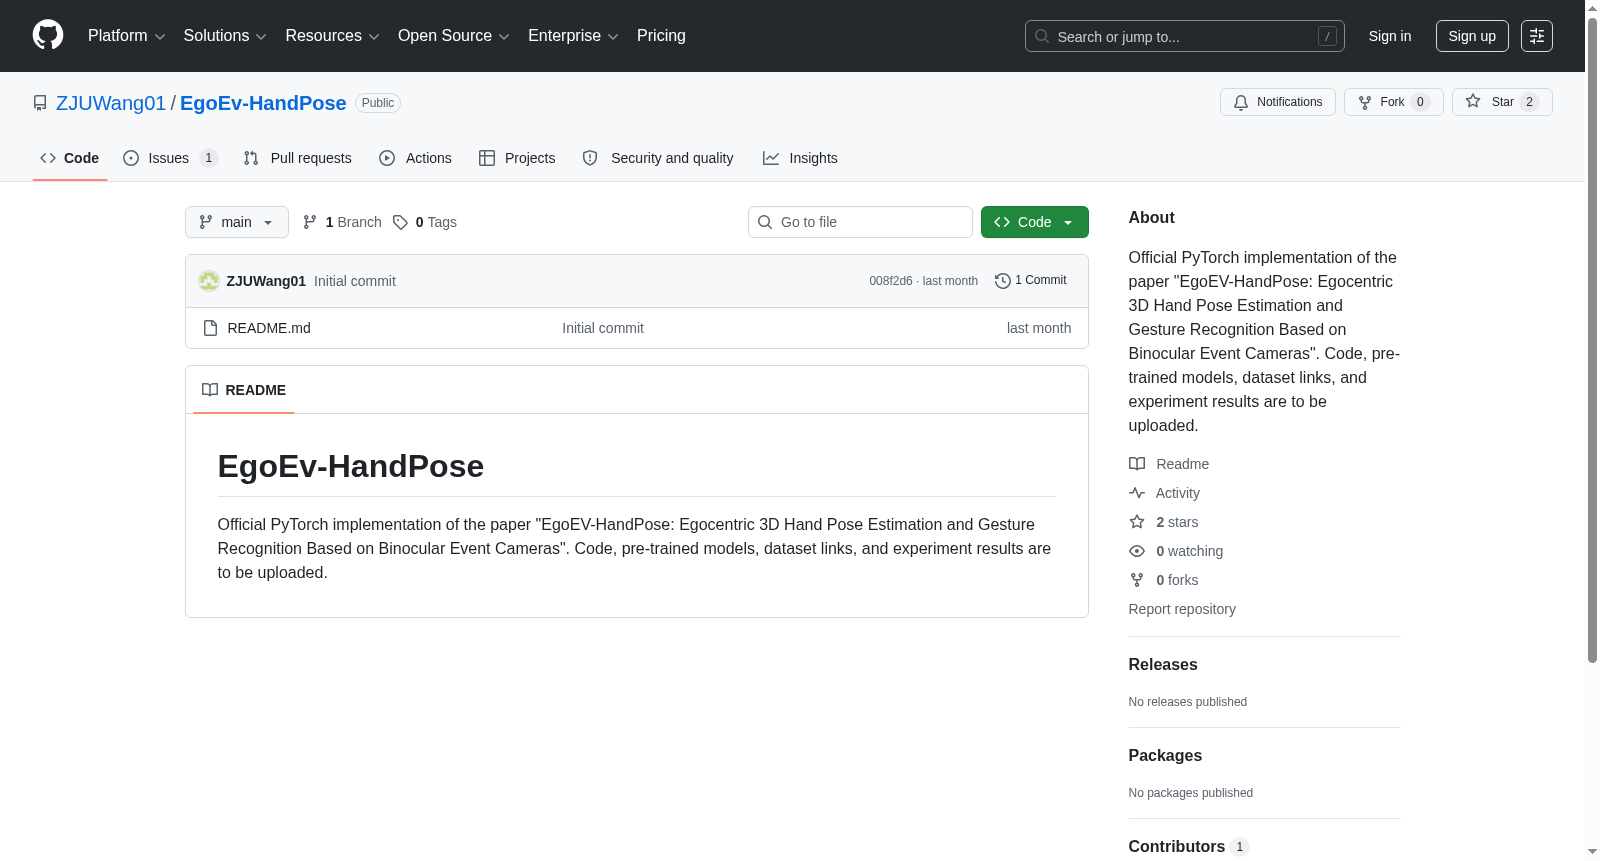1600x861 pixels.
Task: Open the GitHub homepage logo
Action: click(48, 35)
